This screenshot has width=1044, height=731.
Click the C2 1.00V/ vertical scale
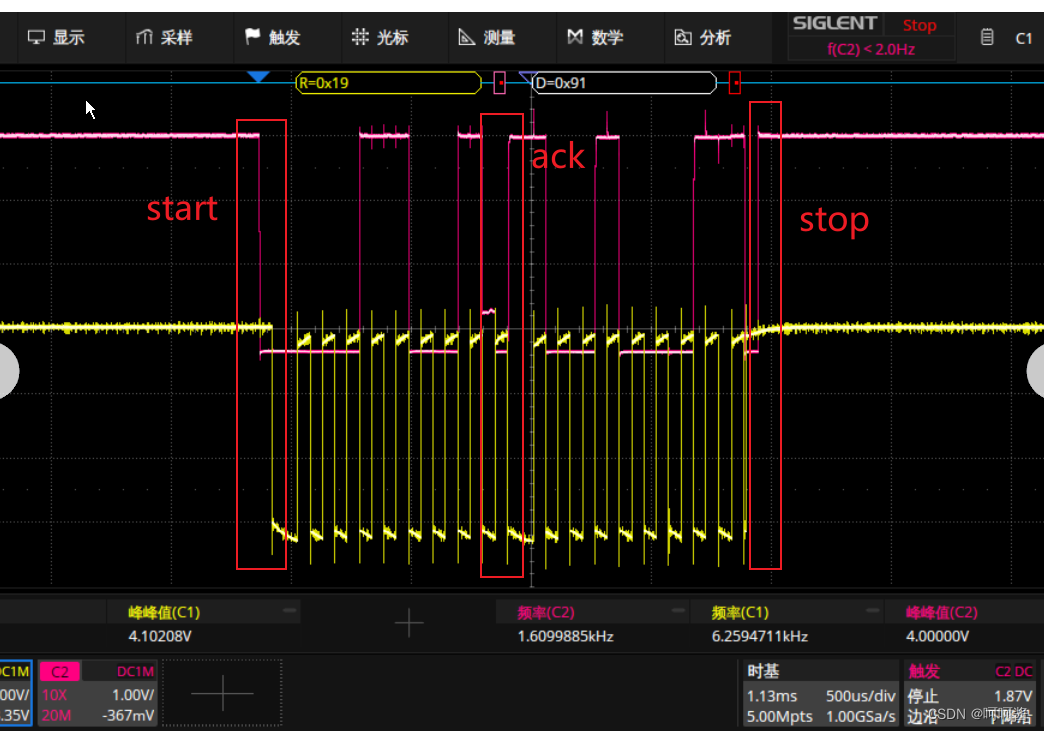(132, 695)
